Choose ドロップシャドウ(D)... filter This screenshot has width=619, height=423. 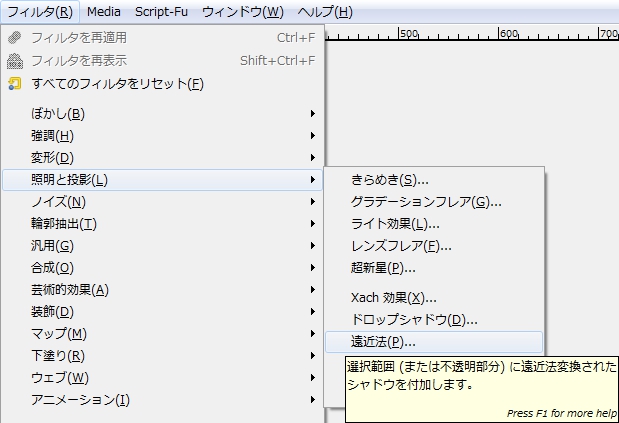click(434, 320)
